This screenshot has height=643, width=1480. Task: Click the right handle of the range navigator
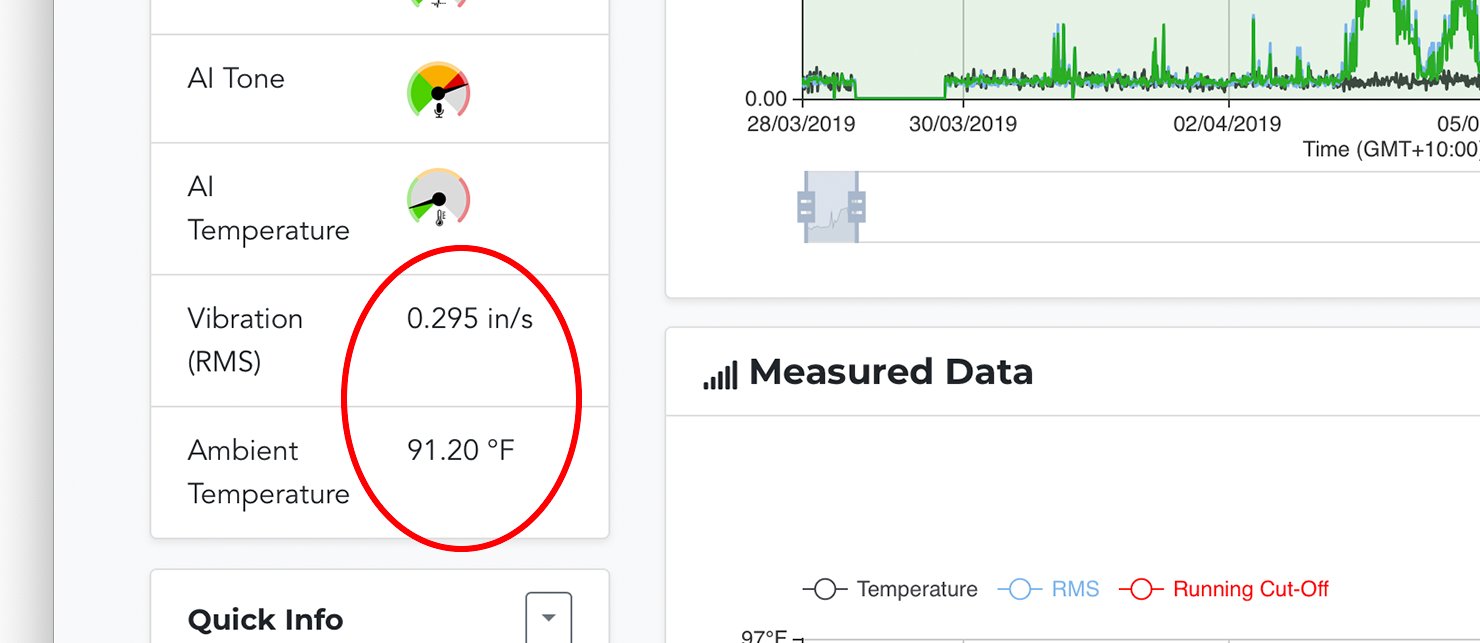click(x=857, y=207)
